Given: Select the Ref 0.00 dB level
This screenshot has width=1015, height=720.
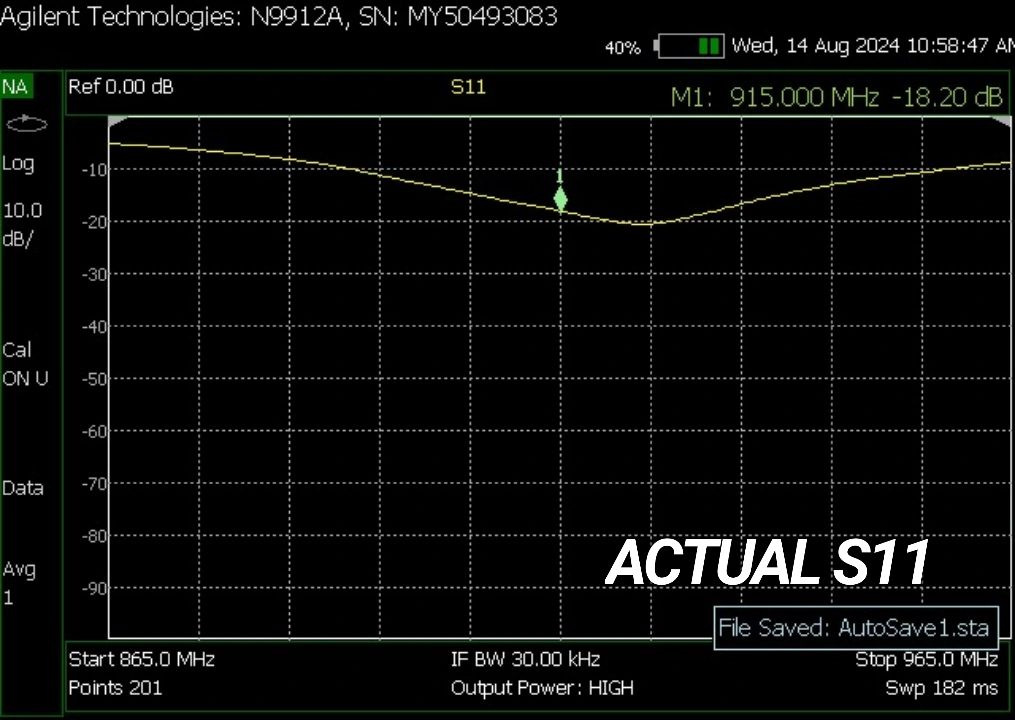Looking at the screenshot, I should click(120, 87).
